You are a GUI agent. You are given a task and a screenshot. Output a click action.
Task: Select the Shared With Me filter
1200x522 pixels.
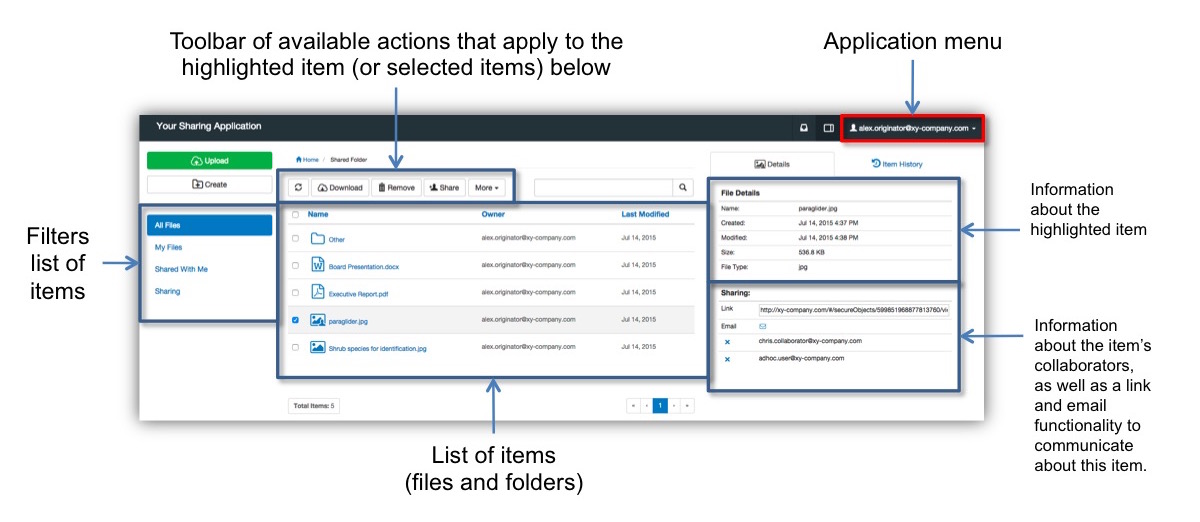(181, 269)
